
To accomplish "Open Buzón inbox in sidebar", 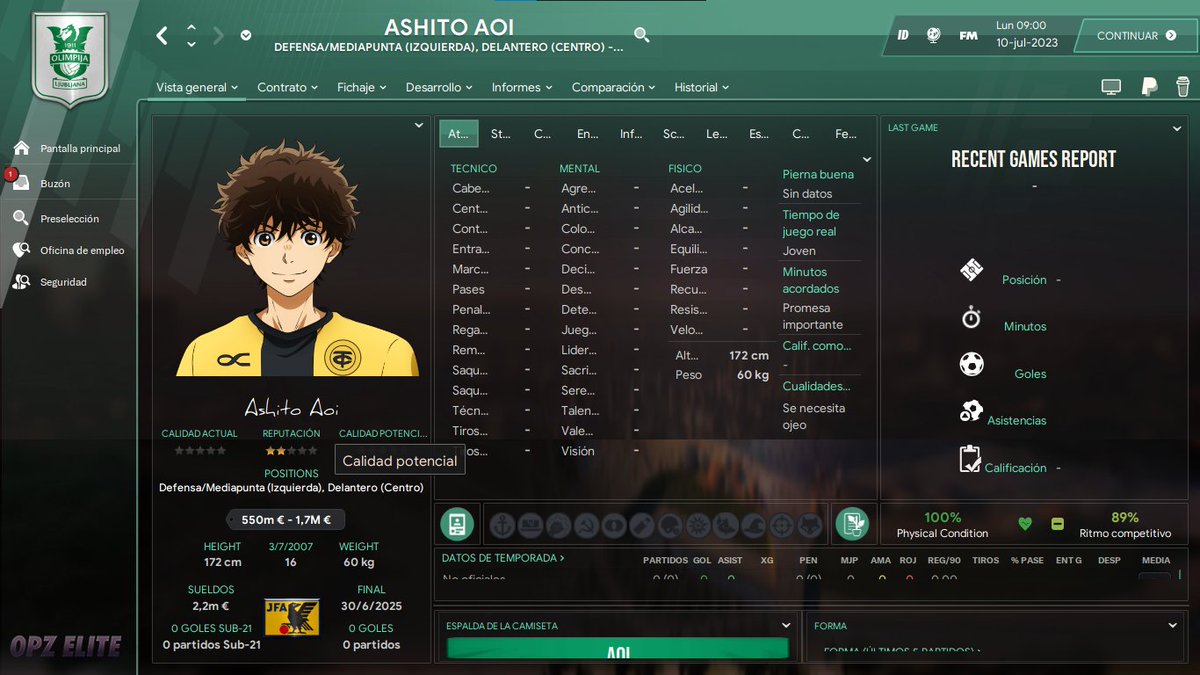I will tap(42, 184).
